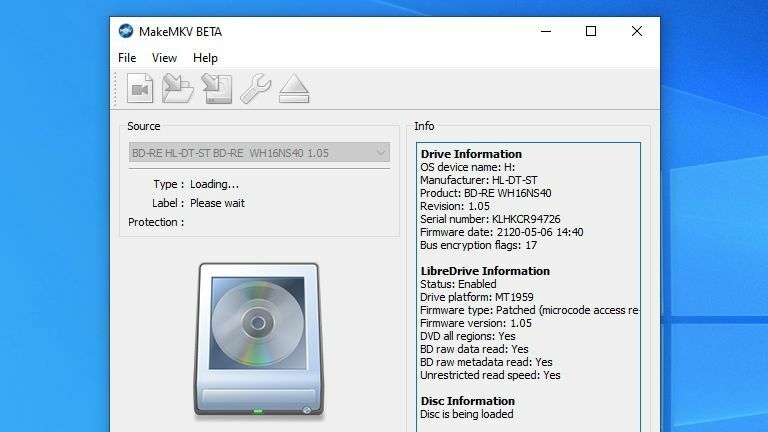Open the File menu
The width and height of the screenshot is (768, 432).
tap(127, 58)
